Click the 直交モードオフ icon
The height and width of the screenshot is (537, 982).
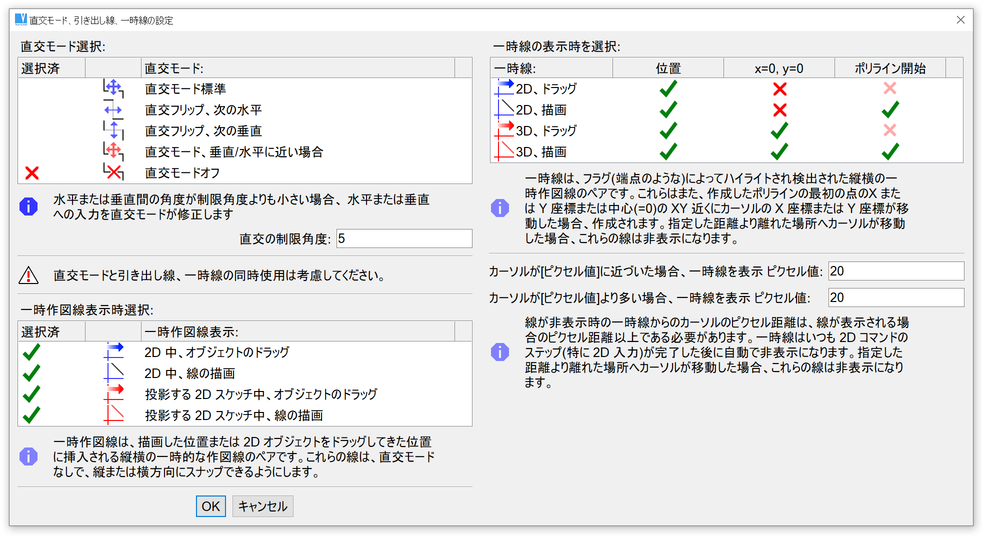[112, 173]
